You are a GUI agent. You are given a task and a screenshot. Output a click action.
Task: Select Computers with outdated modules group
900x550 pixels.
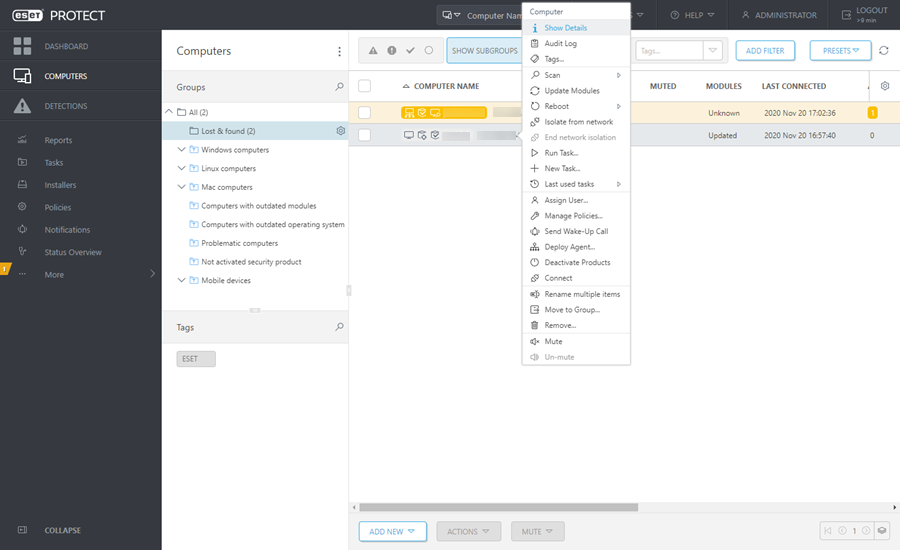click(258, 206)
